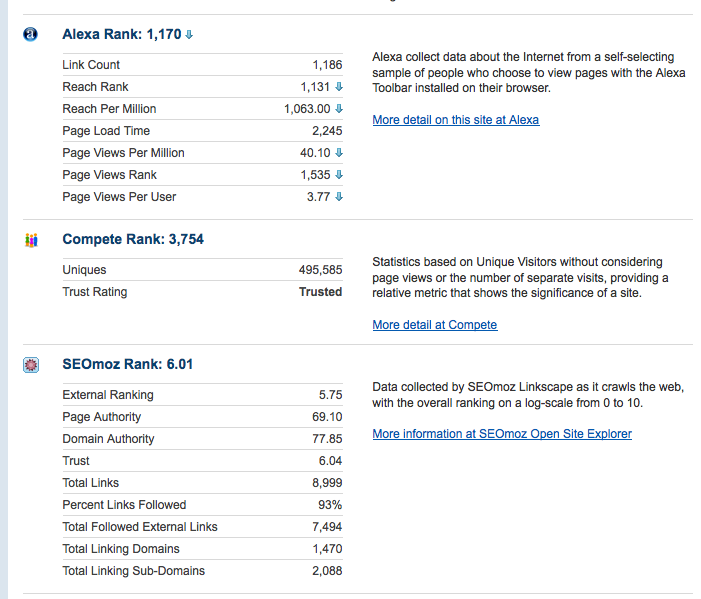Select the Total Followed External Links label
Image resolution: width=701 pixels, height=599 pixels.
click(x=140, y=527)
